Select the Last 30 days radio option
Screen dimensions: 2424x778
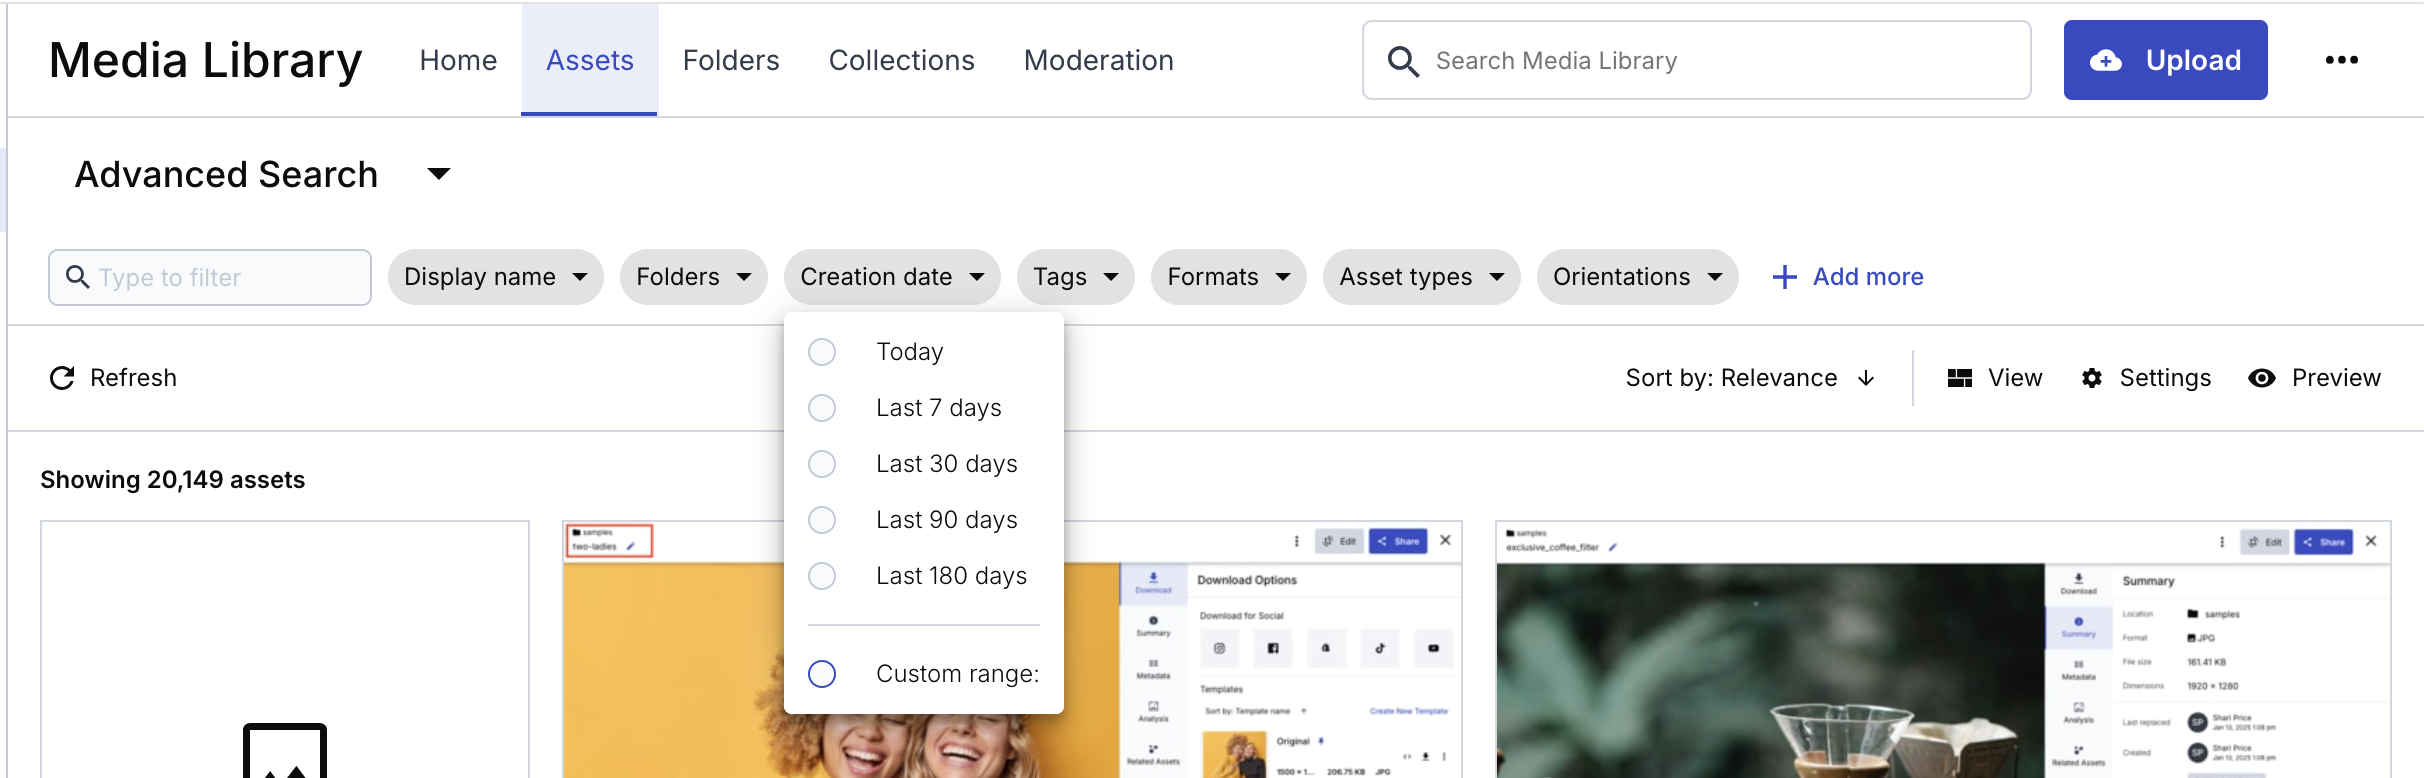point(822,464)
